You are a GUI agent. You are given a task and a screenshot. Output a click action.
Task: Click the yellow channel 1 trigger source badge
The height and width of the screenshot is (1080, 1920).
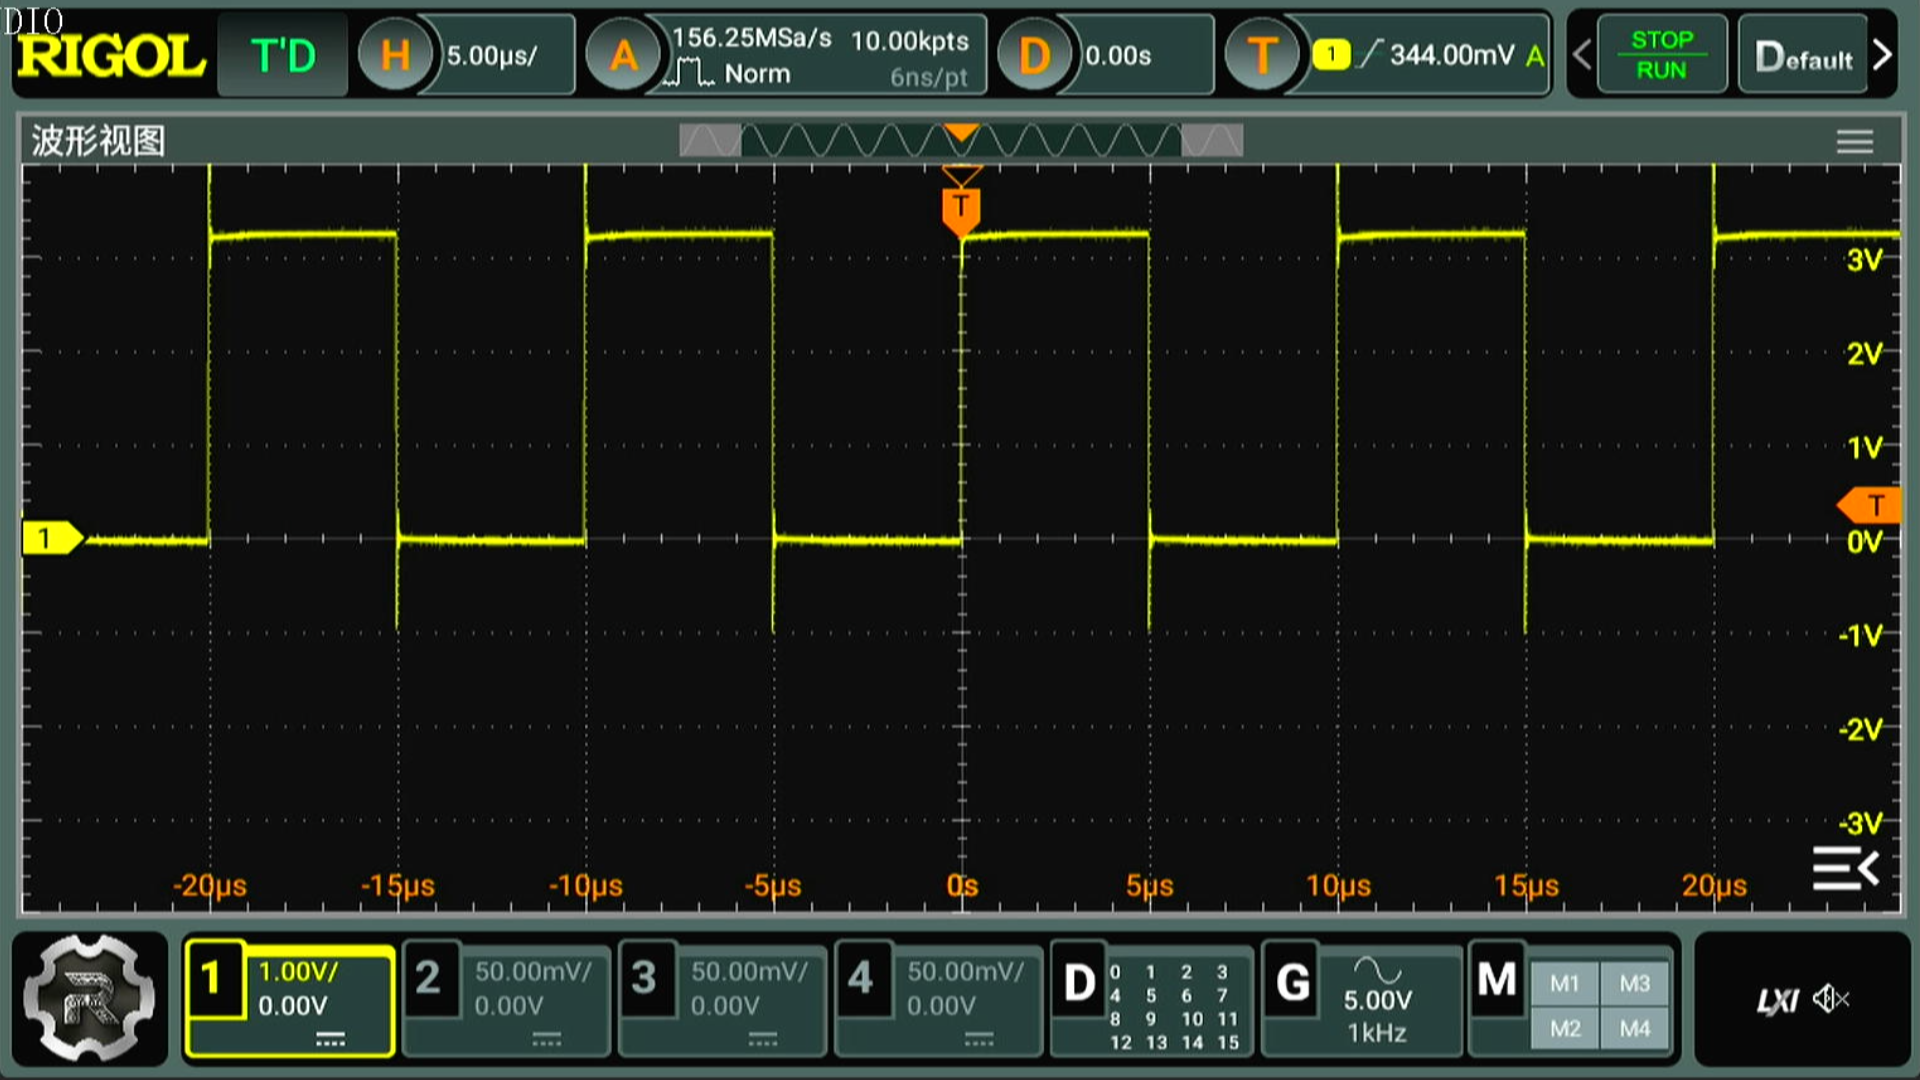pos(1331,54)
